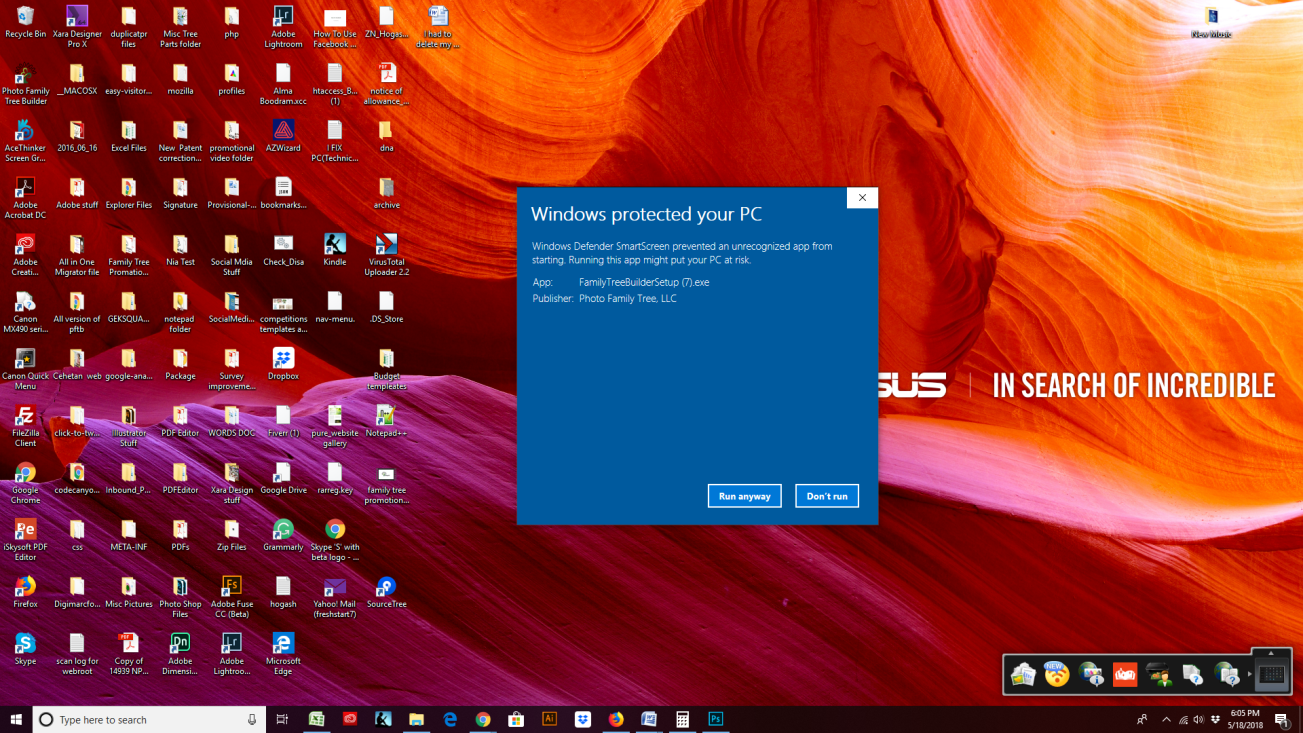The height and width of the screenshot is (733, 1303).
Task: Open the Action Center notifications icon
Action: (1282, 719)
